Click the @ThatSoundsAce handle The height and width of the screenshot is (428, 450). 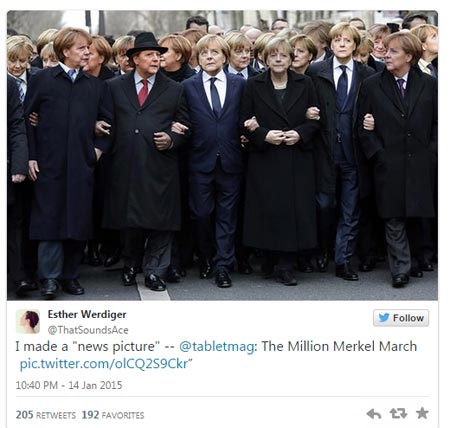tap(88, 330)
